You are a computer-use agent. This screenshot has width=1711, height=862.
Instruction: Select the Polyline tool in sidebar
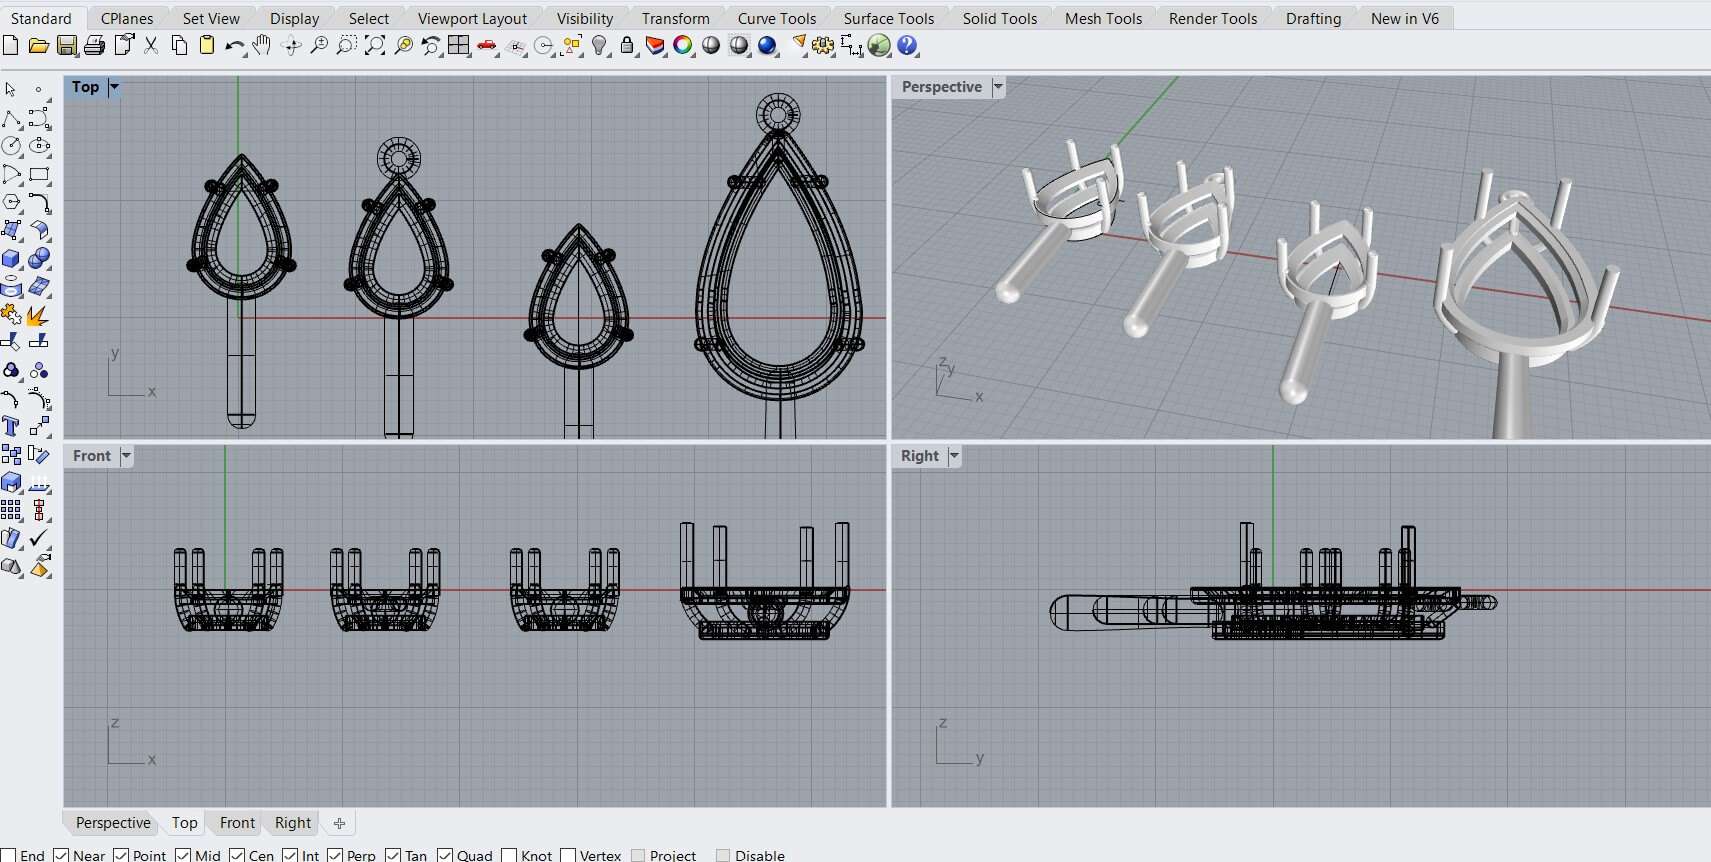coord(11,119)
